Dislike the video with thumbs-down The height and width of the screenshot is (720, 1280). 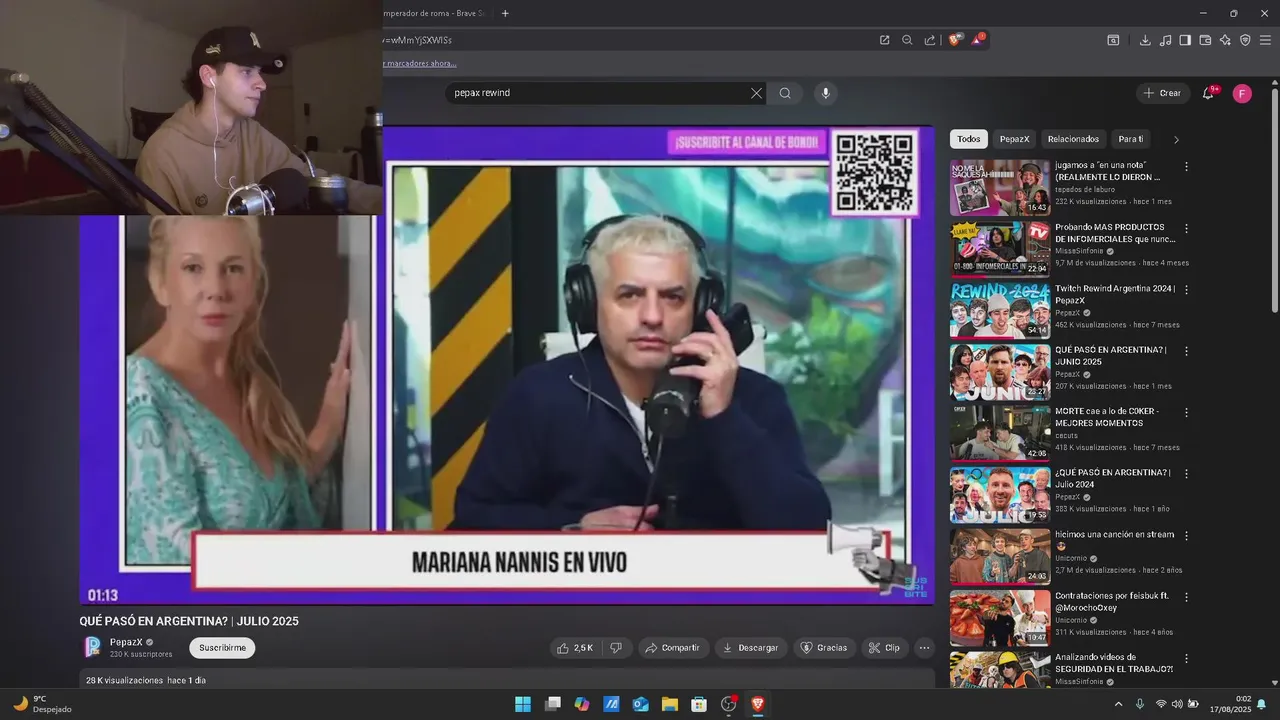[616, 648]
